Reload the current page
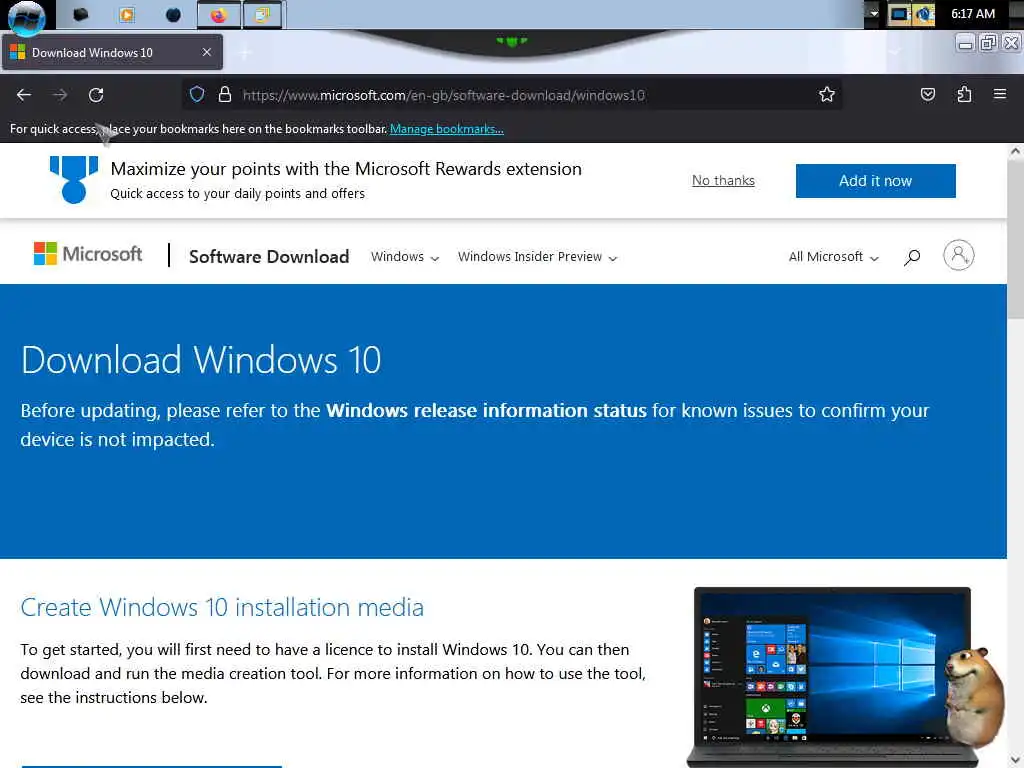 96,95
